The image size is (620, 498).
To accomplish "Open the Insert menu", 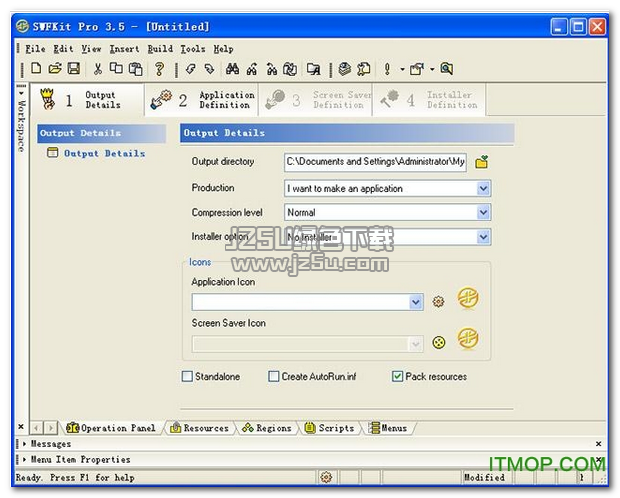I will point(124,49).
